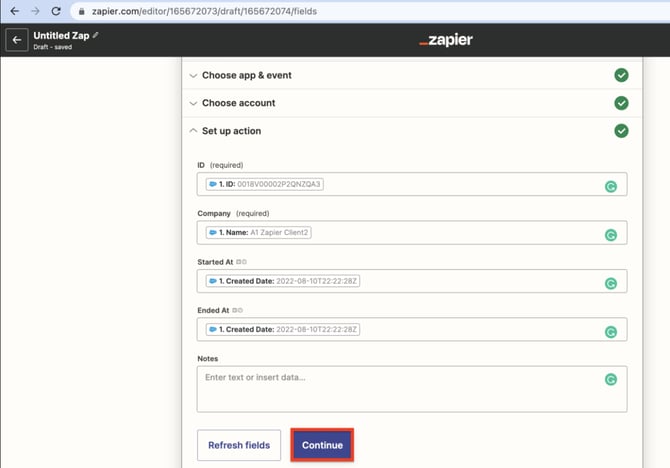Image resolution: width=670 pixels, height=468 pixels.
Task: Click green checkmark beside Choose app & event
Action: point(621,75)
